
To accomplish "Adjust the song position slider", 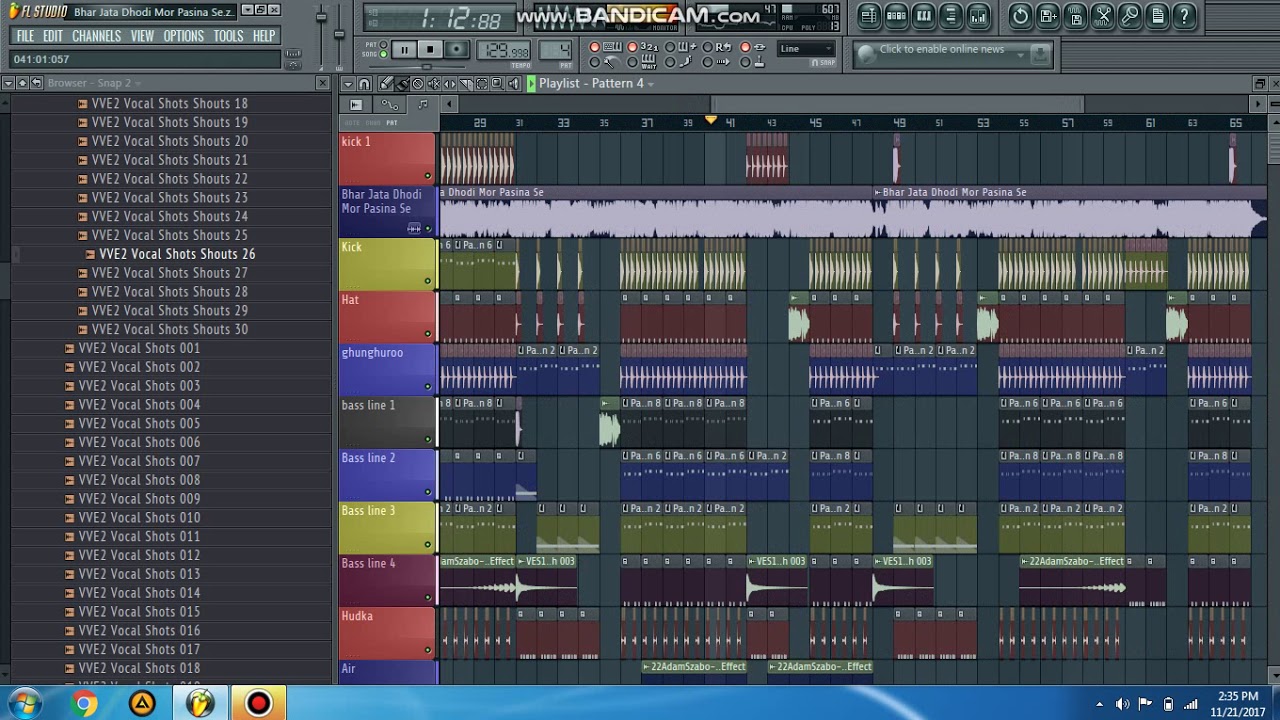I will [x=427, y=67].
